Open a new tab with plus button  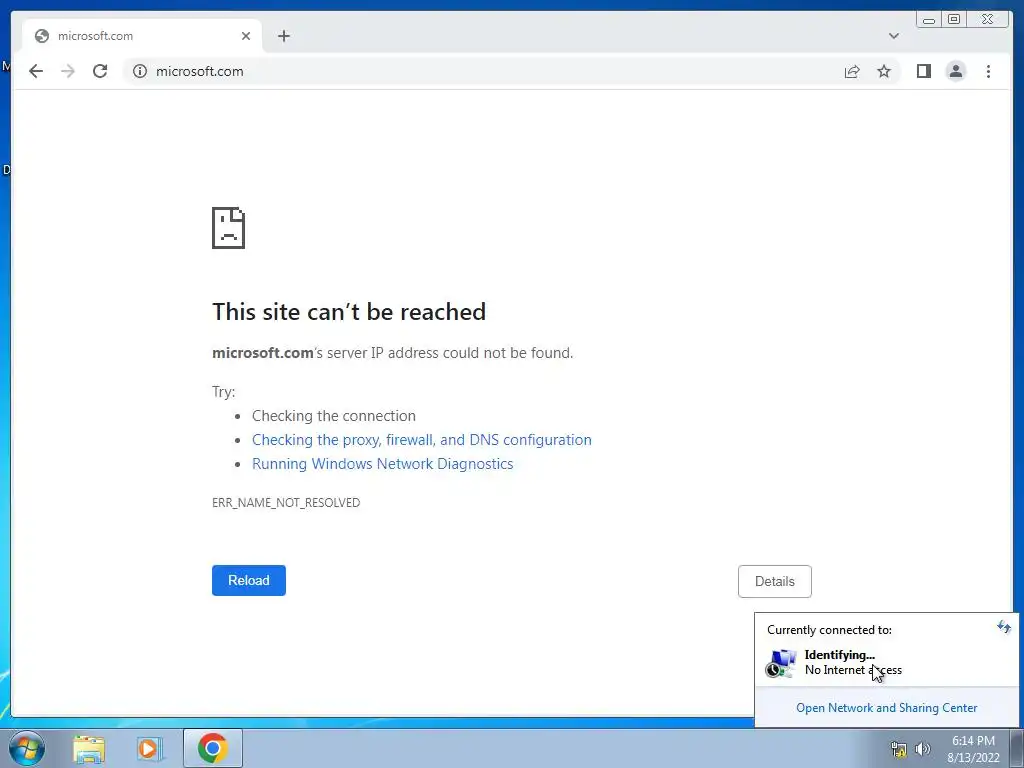(283, 36)
